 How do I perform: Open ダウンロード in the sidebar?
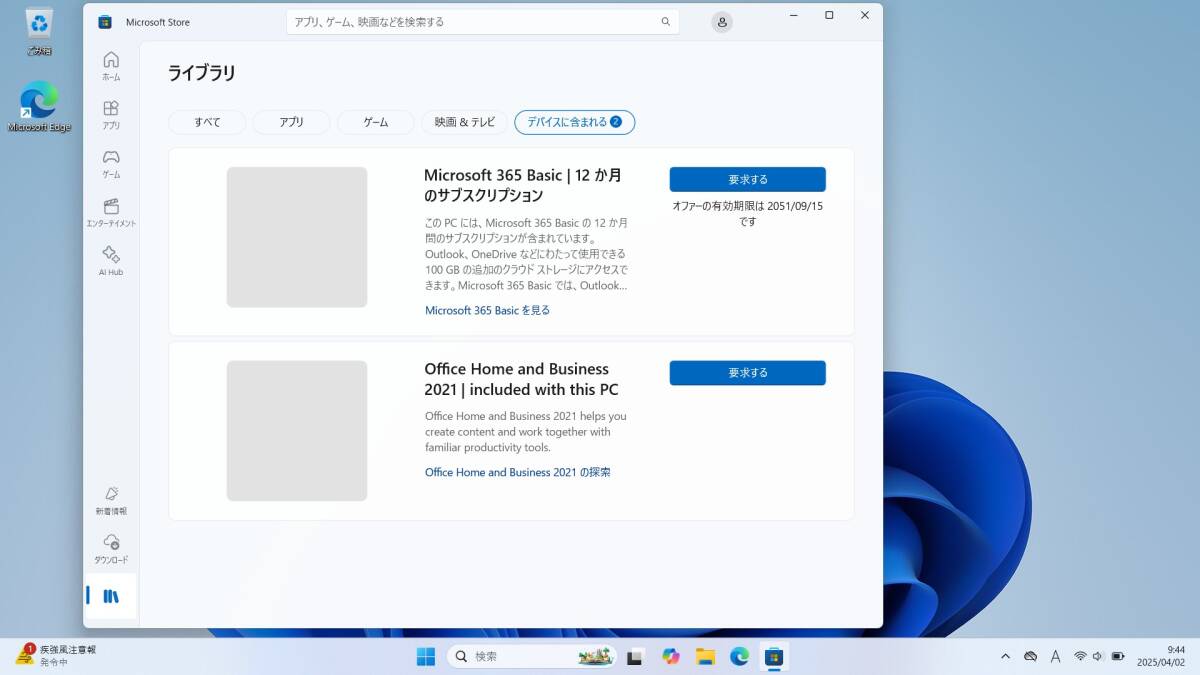coord(111,549)
